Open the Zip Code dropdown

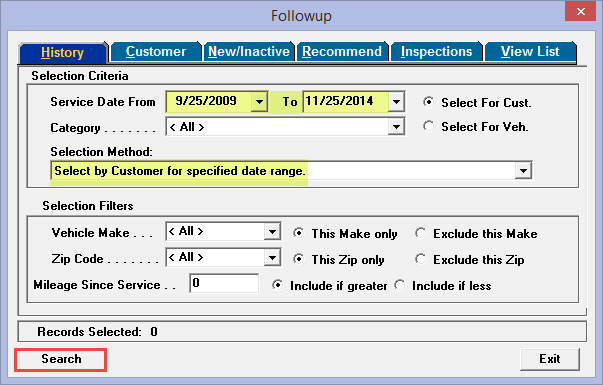coord(272,257)
